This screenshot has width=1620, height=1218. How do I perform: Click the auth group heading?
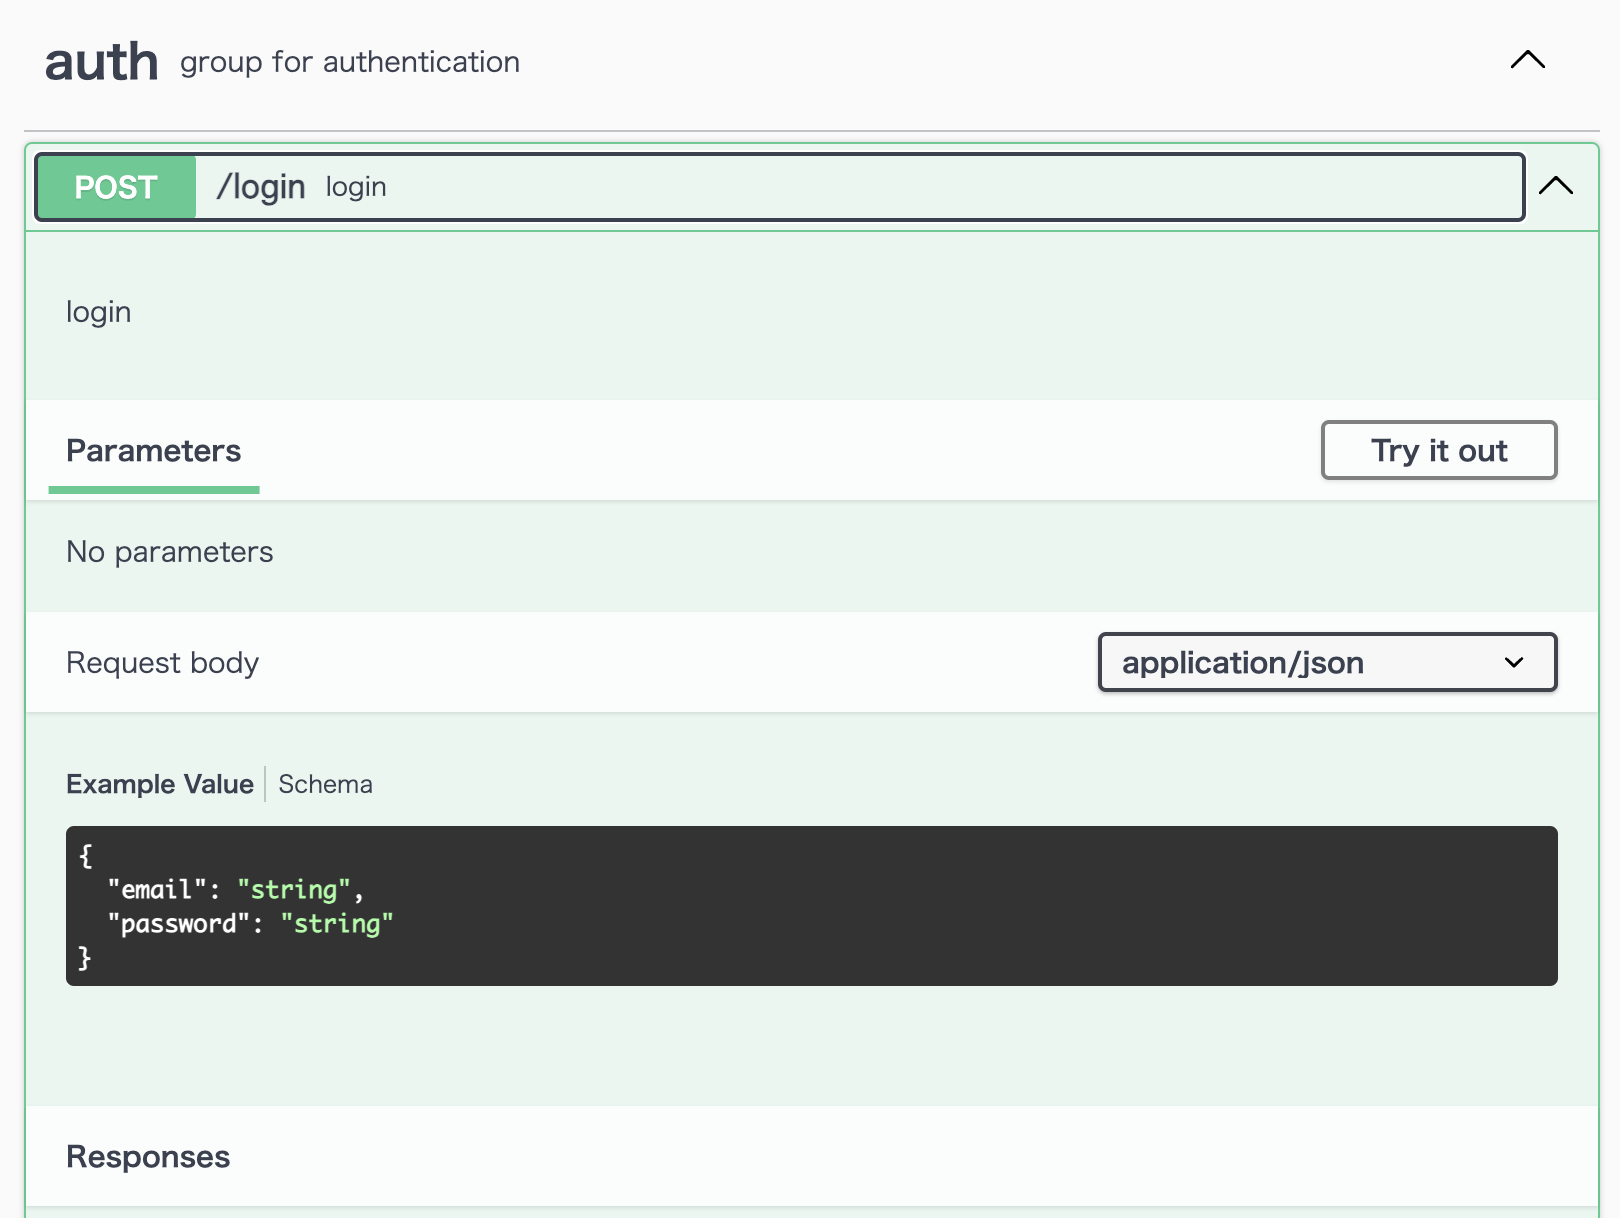(101, 60)
